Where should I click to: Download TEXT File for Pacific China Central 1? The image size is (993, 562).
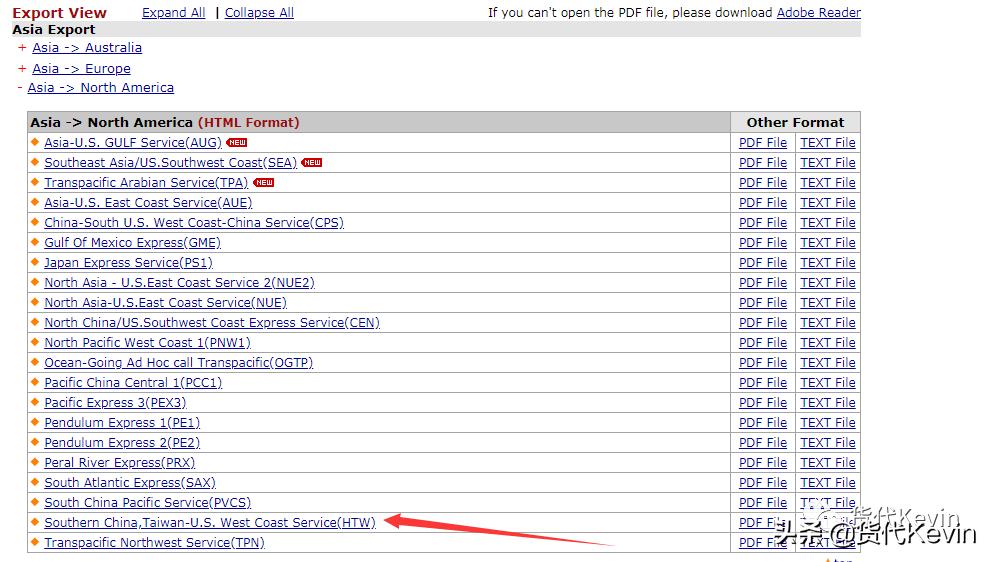(828, 383)
